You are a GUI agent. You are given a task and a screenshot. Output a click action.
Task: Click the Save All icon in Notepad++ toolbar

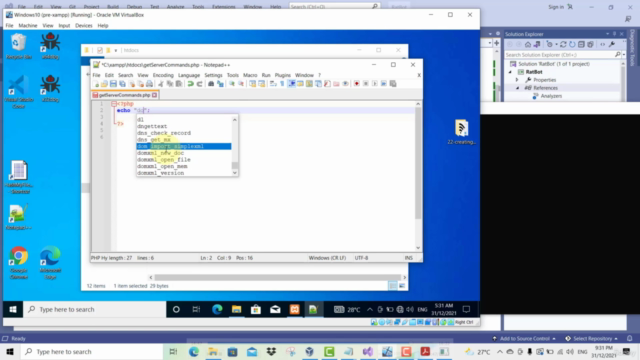point(122,84)
